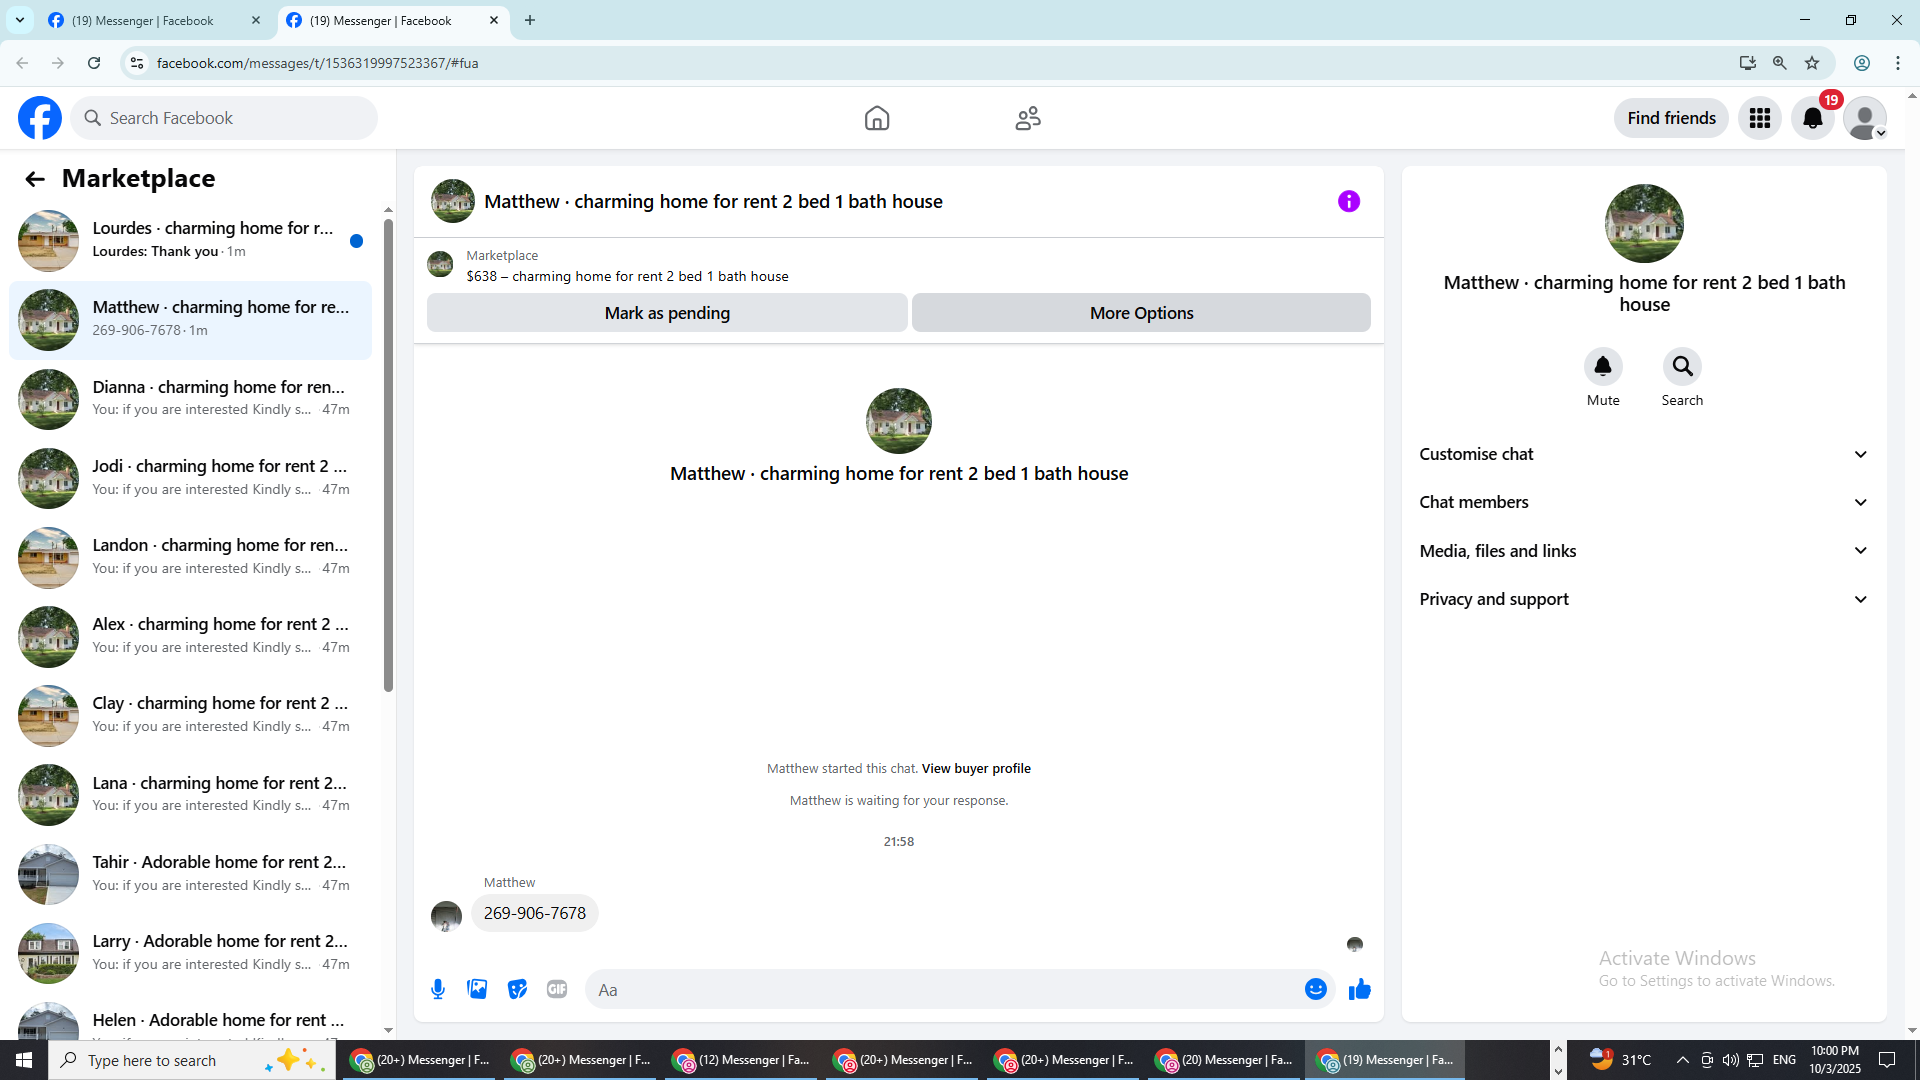This screenshot has height=1080, width=1920.
Task: Click the Windows taskbar search box
Action: [192, 1060]
